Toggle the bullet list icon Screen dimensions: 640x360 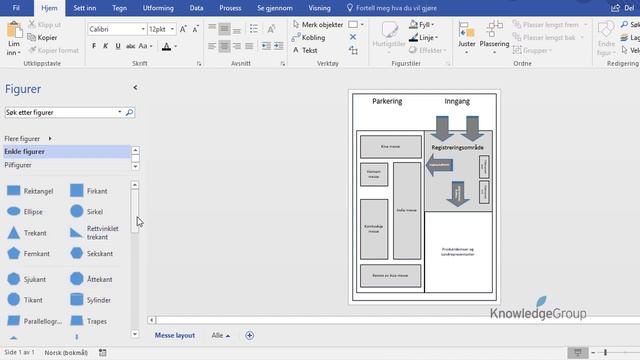(x=254, y=29)
